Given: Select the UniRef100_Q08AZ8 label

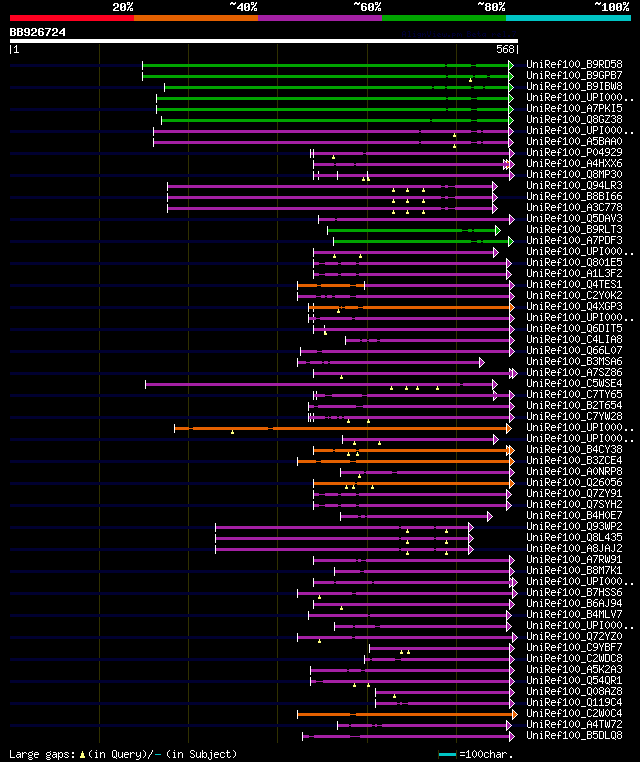Looking at the screenshot, I should click(x=574, y=692).
